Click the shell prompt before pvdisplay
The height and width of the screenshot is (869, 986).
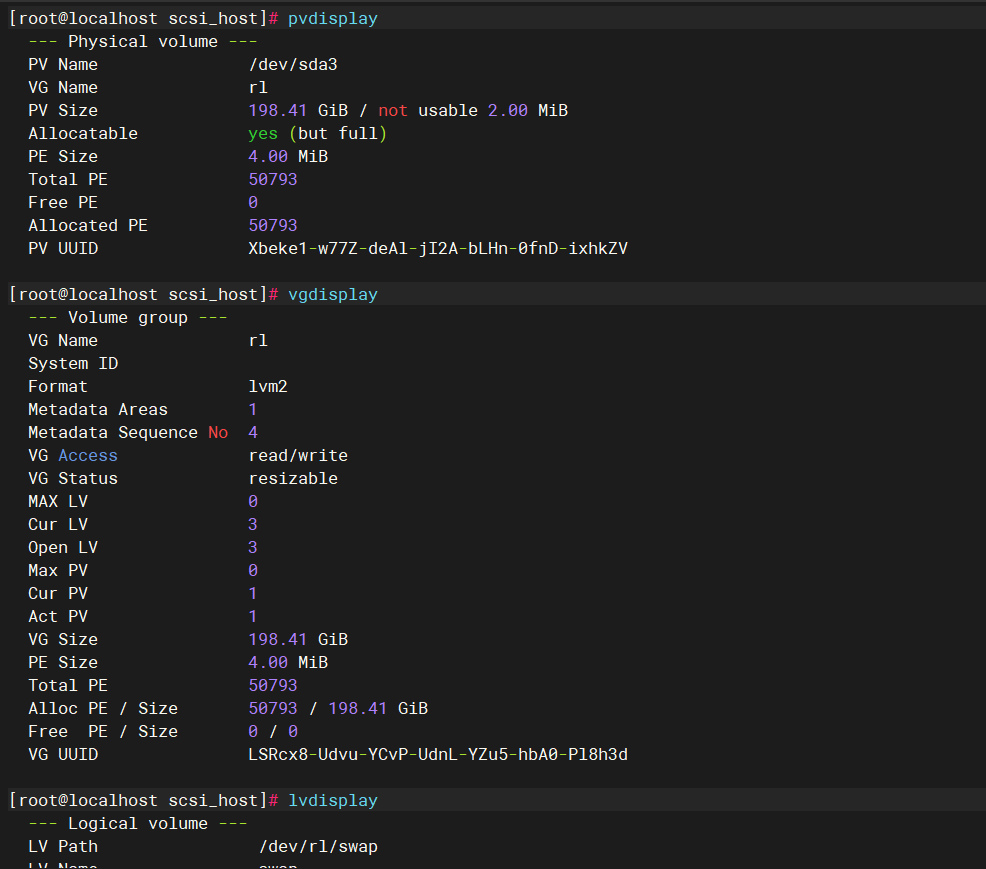click(143, 19)
